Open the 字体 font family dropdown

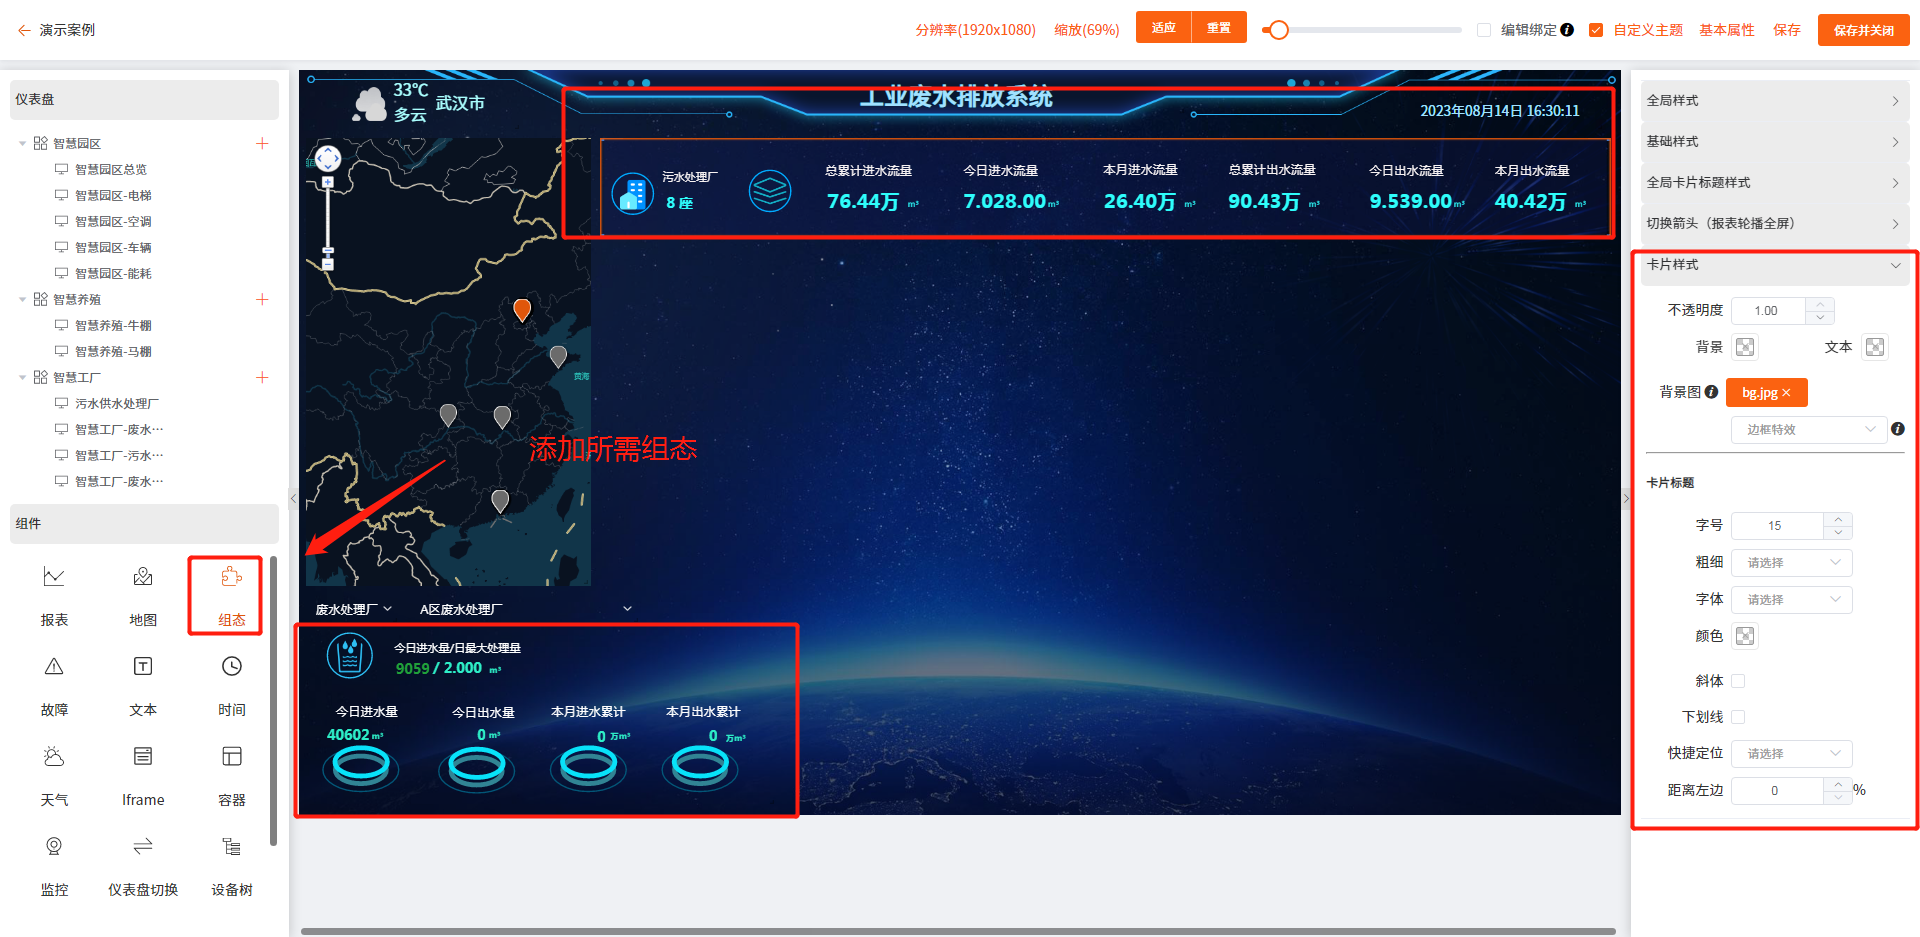coord(1792,599)
